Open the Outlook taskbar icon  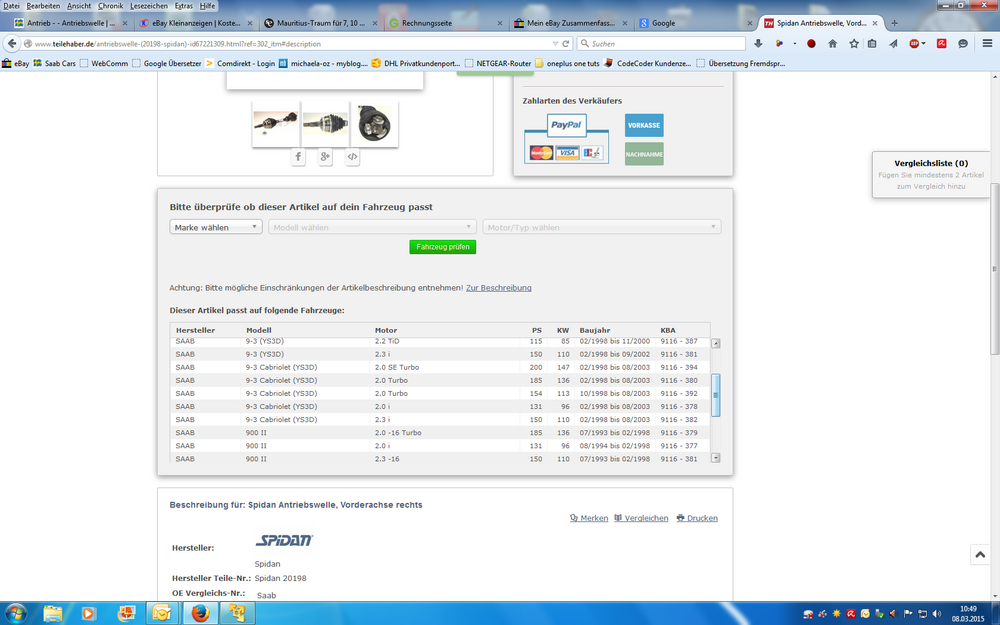pos(162,614)
